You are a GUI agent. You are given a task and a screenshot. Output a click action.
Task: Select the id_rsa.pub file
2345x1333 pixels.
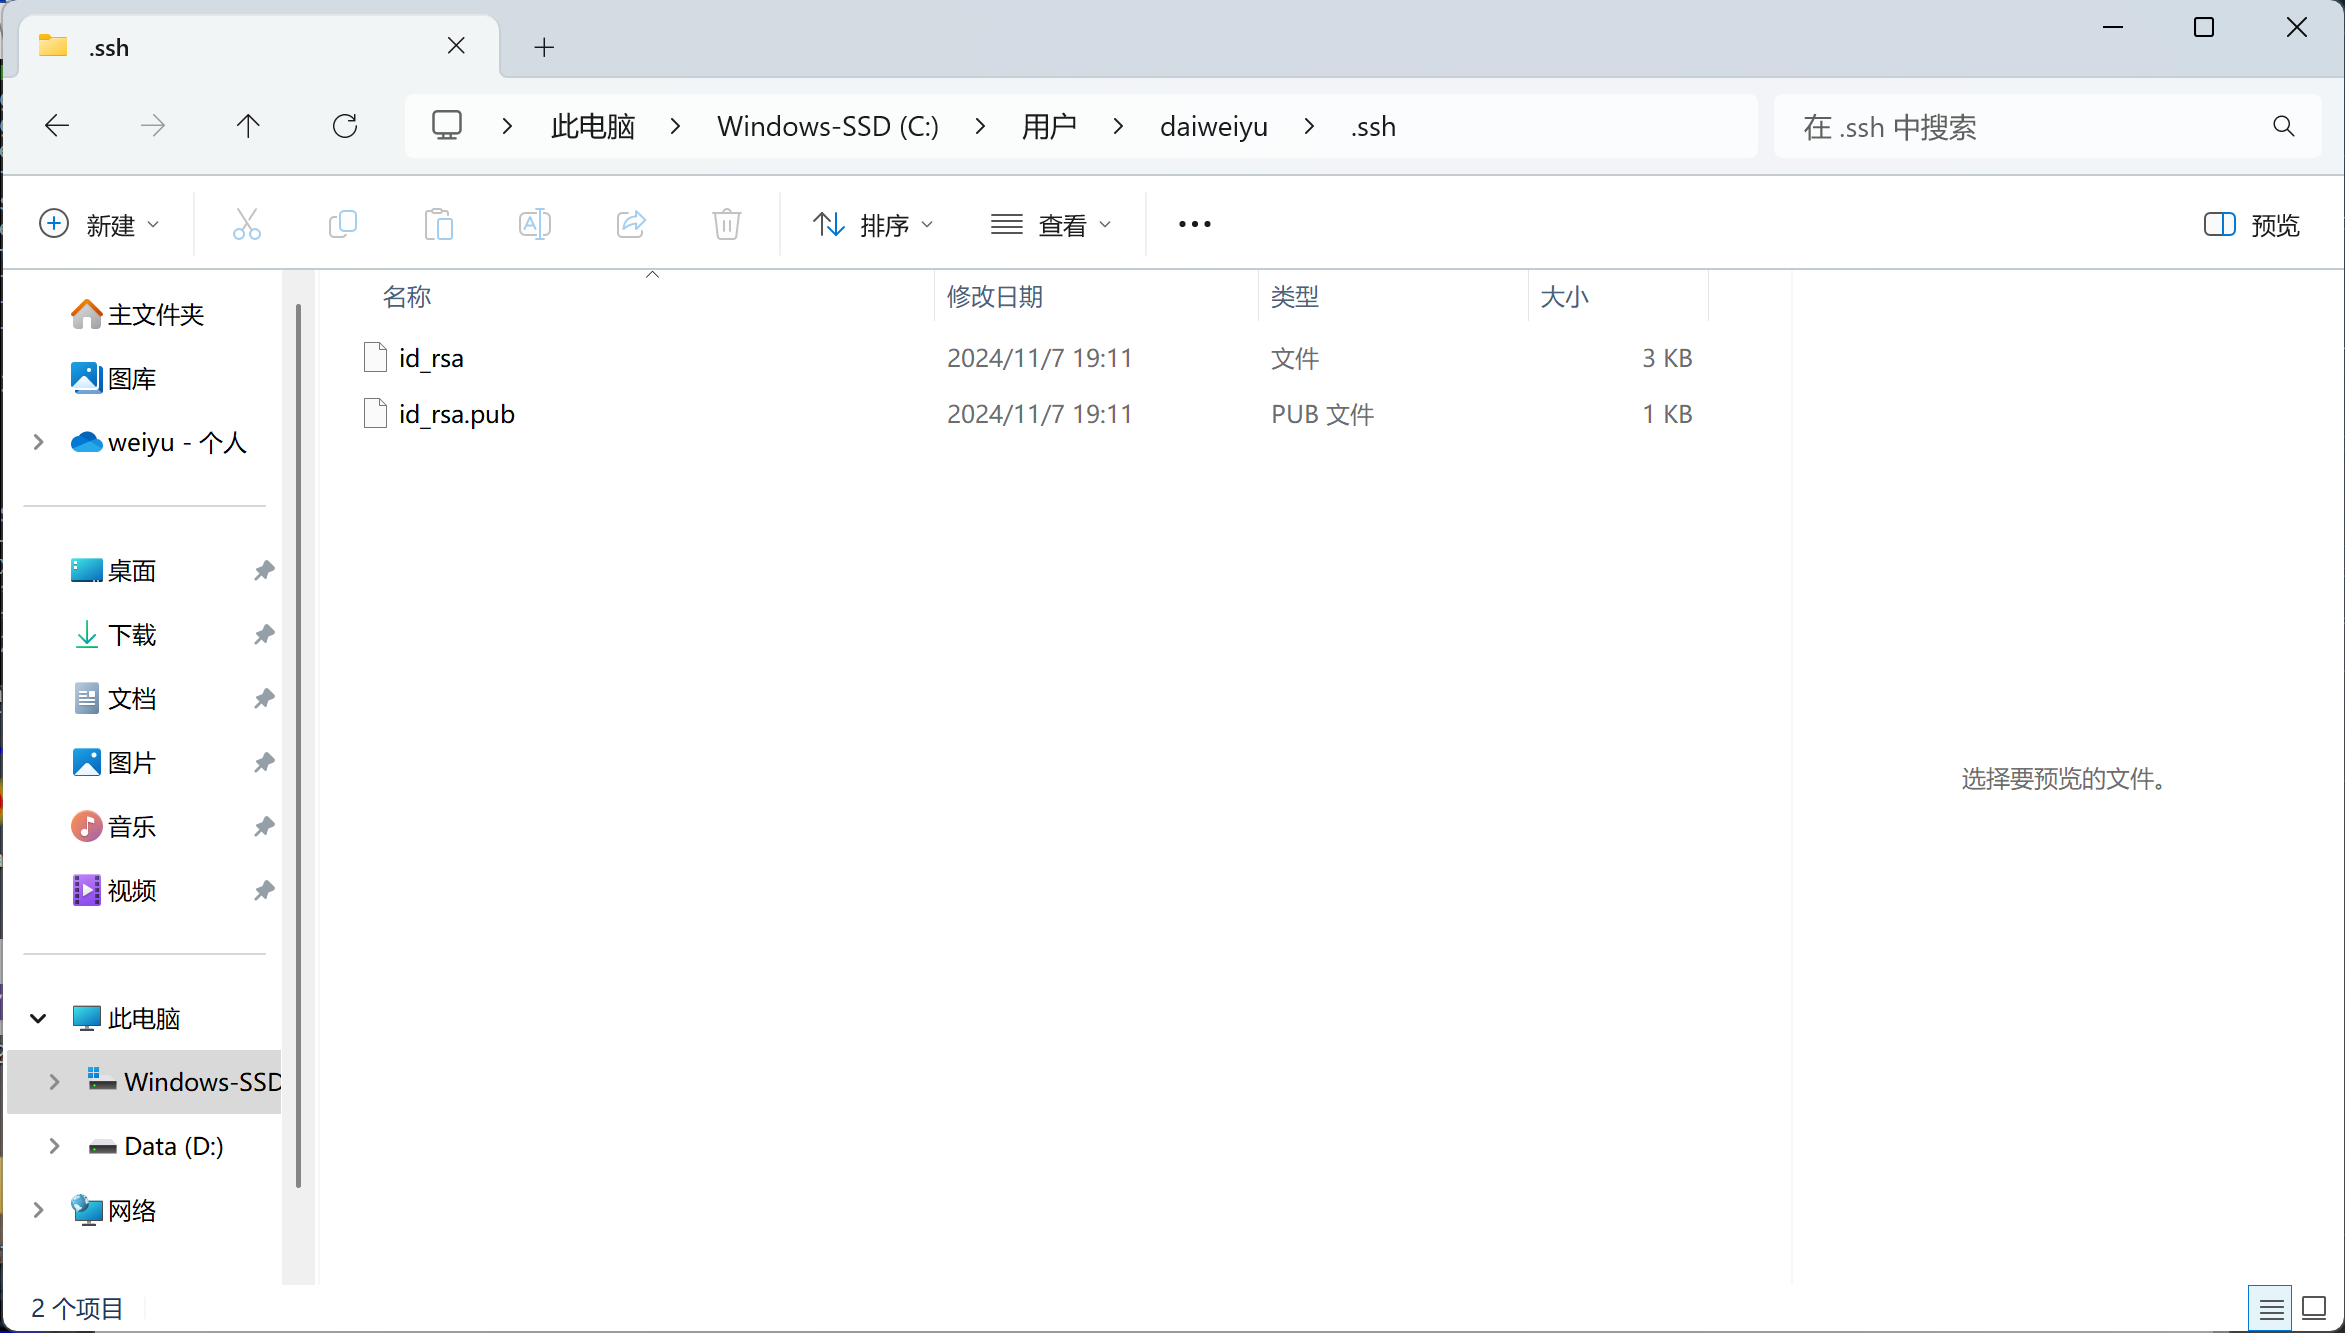tap(455, 413)
